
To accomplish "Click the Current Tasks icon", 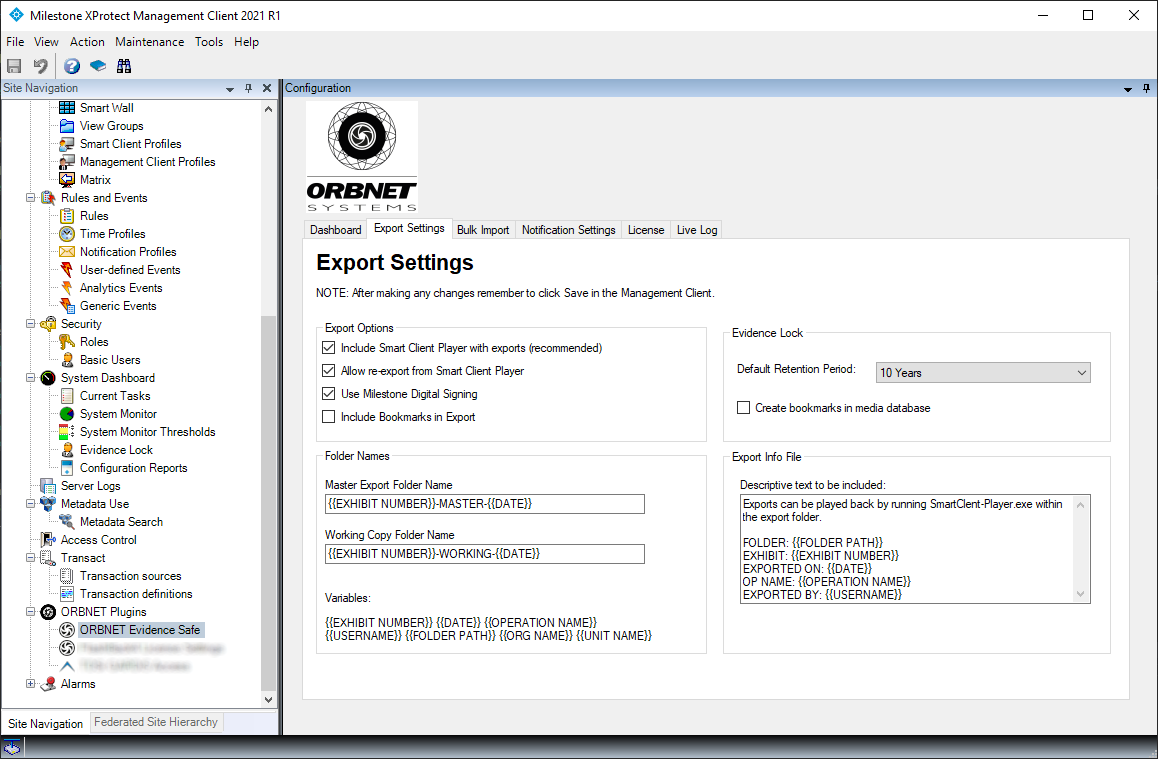I will [67, 396].
